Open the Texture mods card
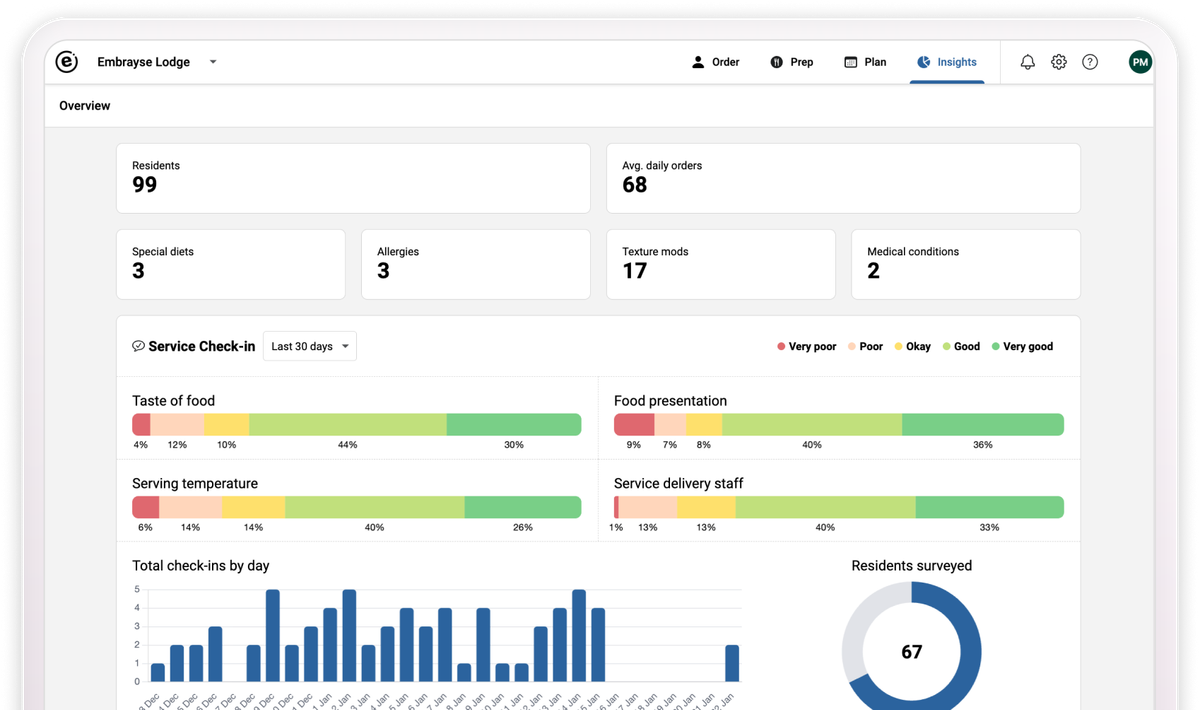This screenshot has height=710, width=1200. click(721, 264)
